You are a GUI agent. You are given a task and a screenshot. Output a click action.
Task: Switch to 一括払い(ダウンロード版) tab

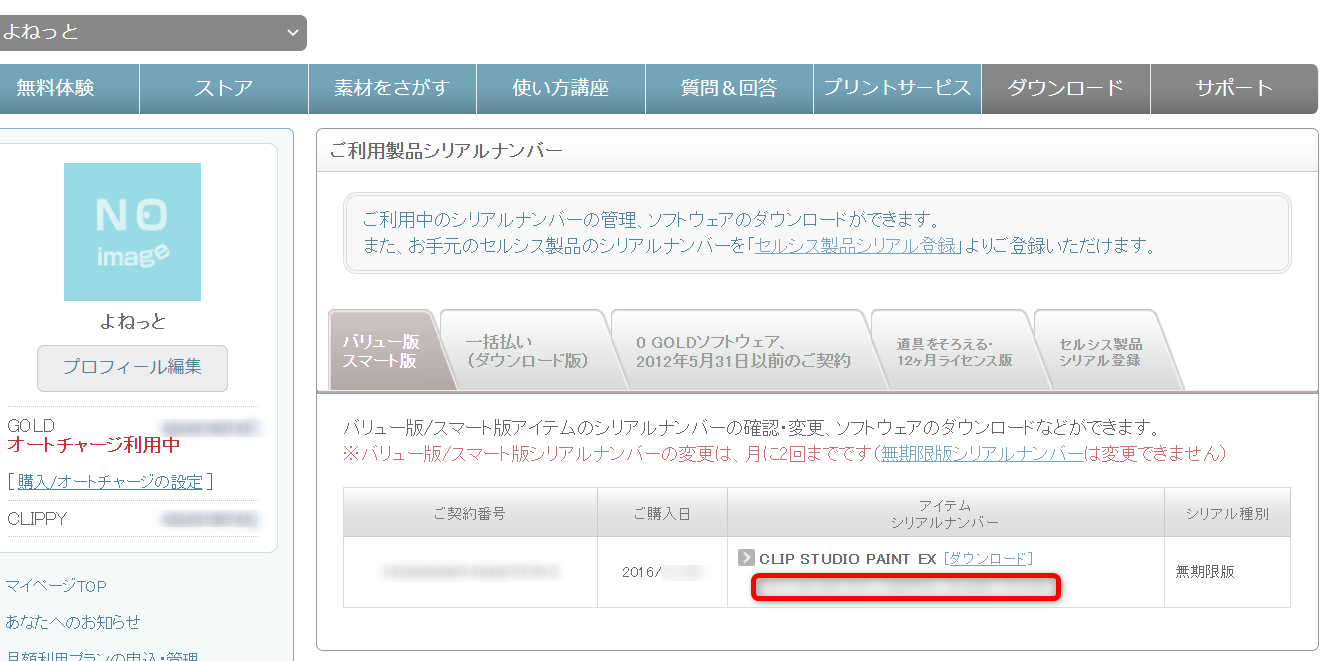(526, 351)
